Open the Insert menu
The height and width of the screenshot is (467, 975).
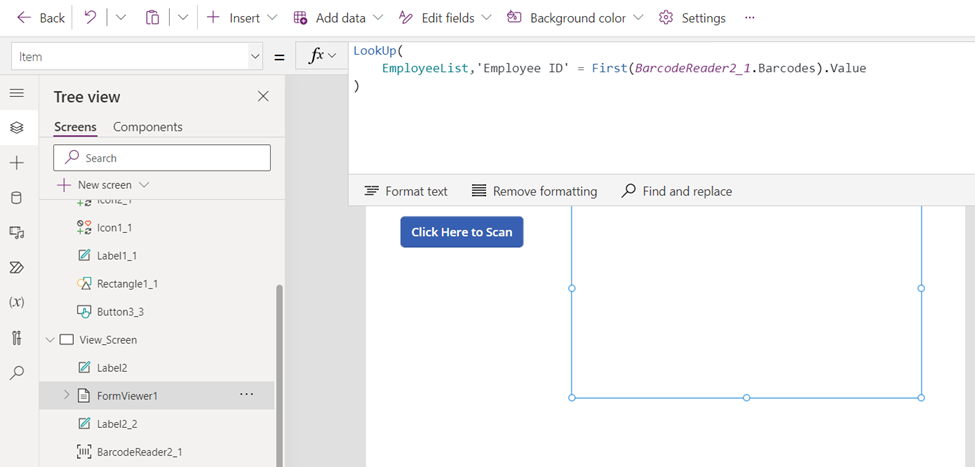click(x=241, y=18)
